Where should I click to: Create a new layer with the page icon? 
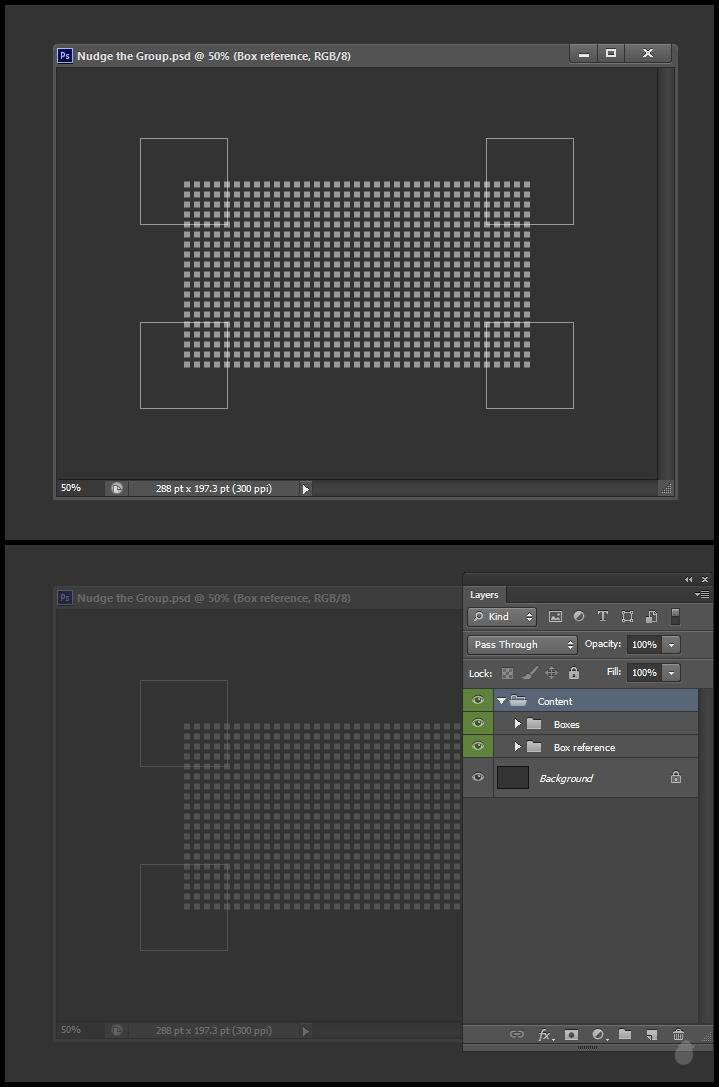click(x=651, y=1035)
